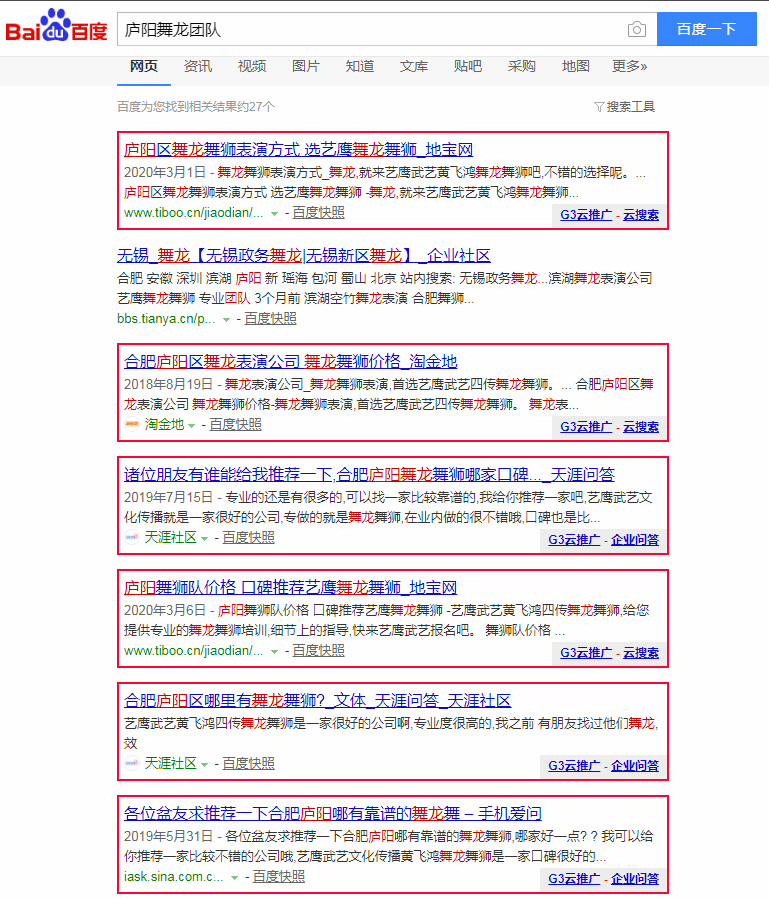Click G3云推广 in 手机爱问 result
This screenshot has width=769, height=900.
(x=574, y=879)
